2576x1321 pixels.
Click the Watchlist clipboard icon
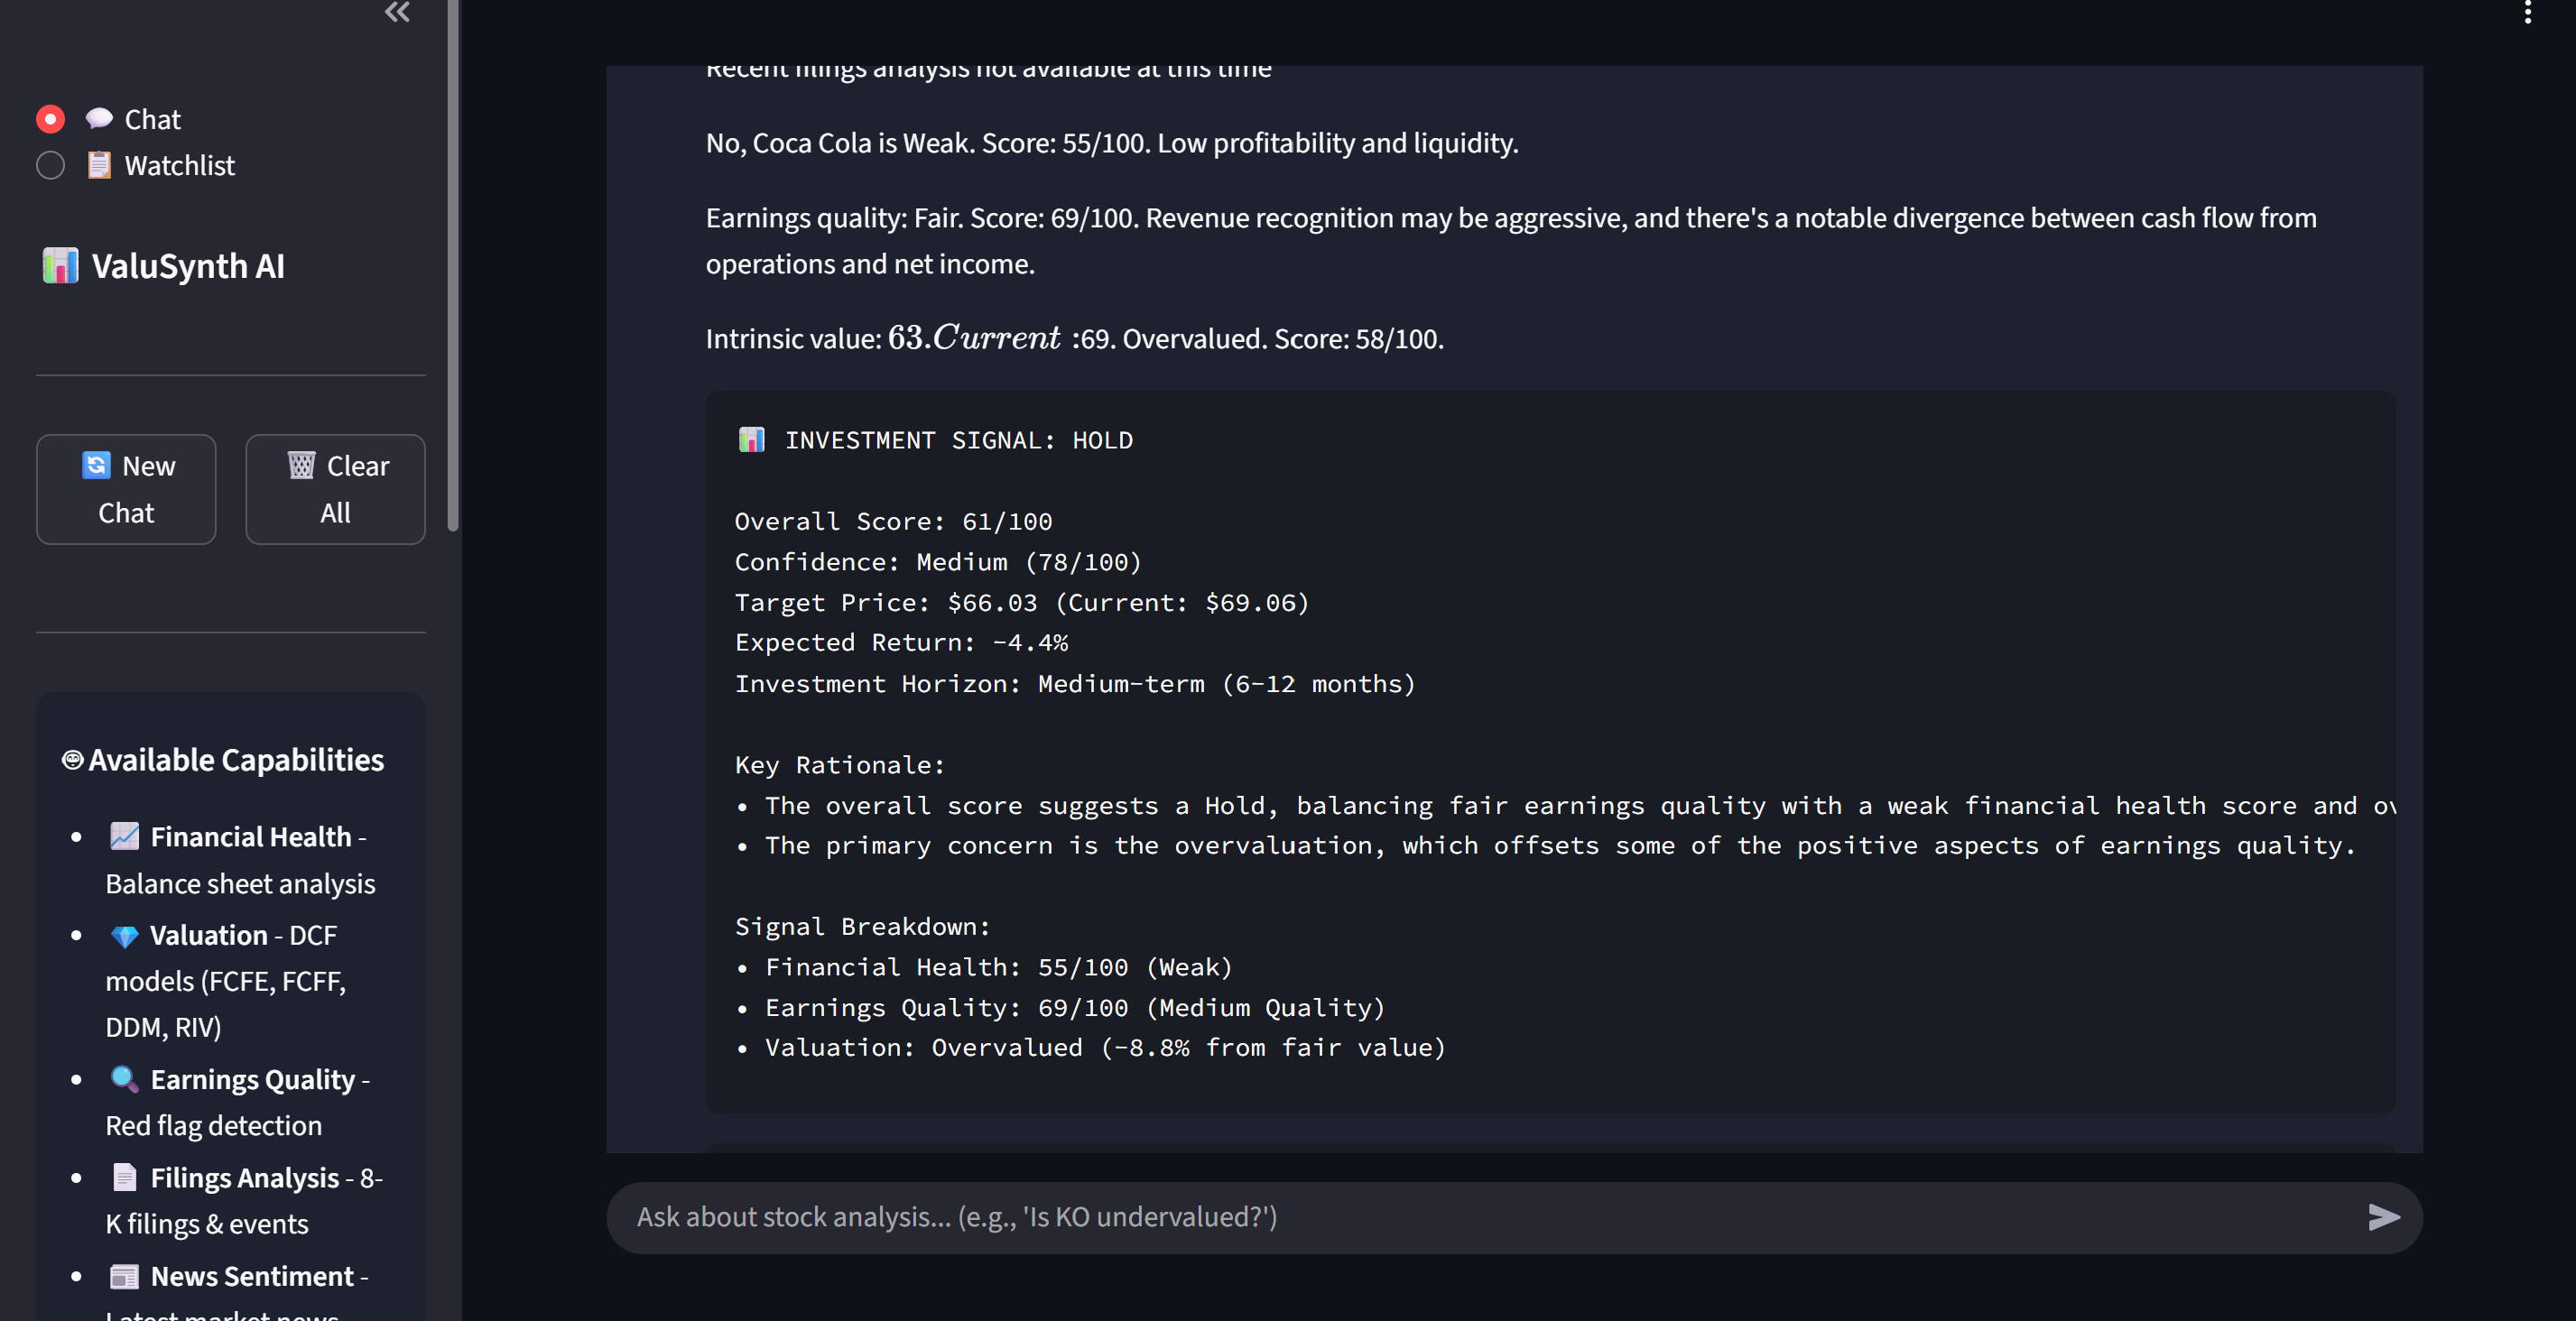(99, 165)
